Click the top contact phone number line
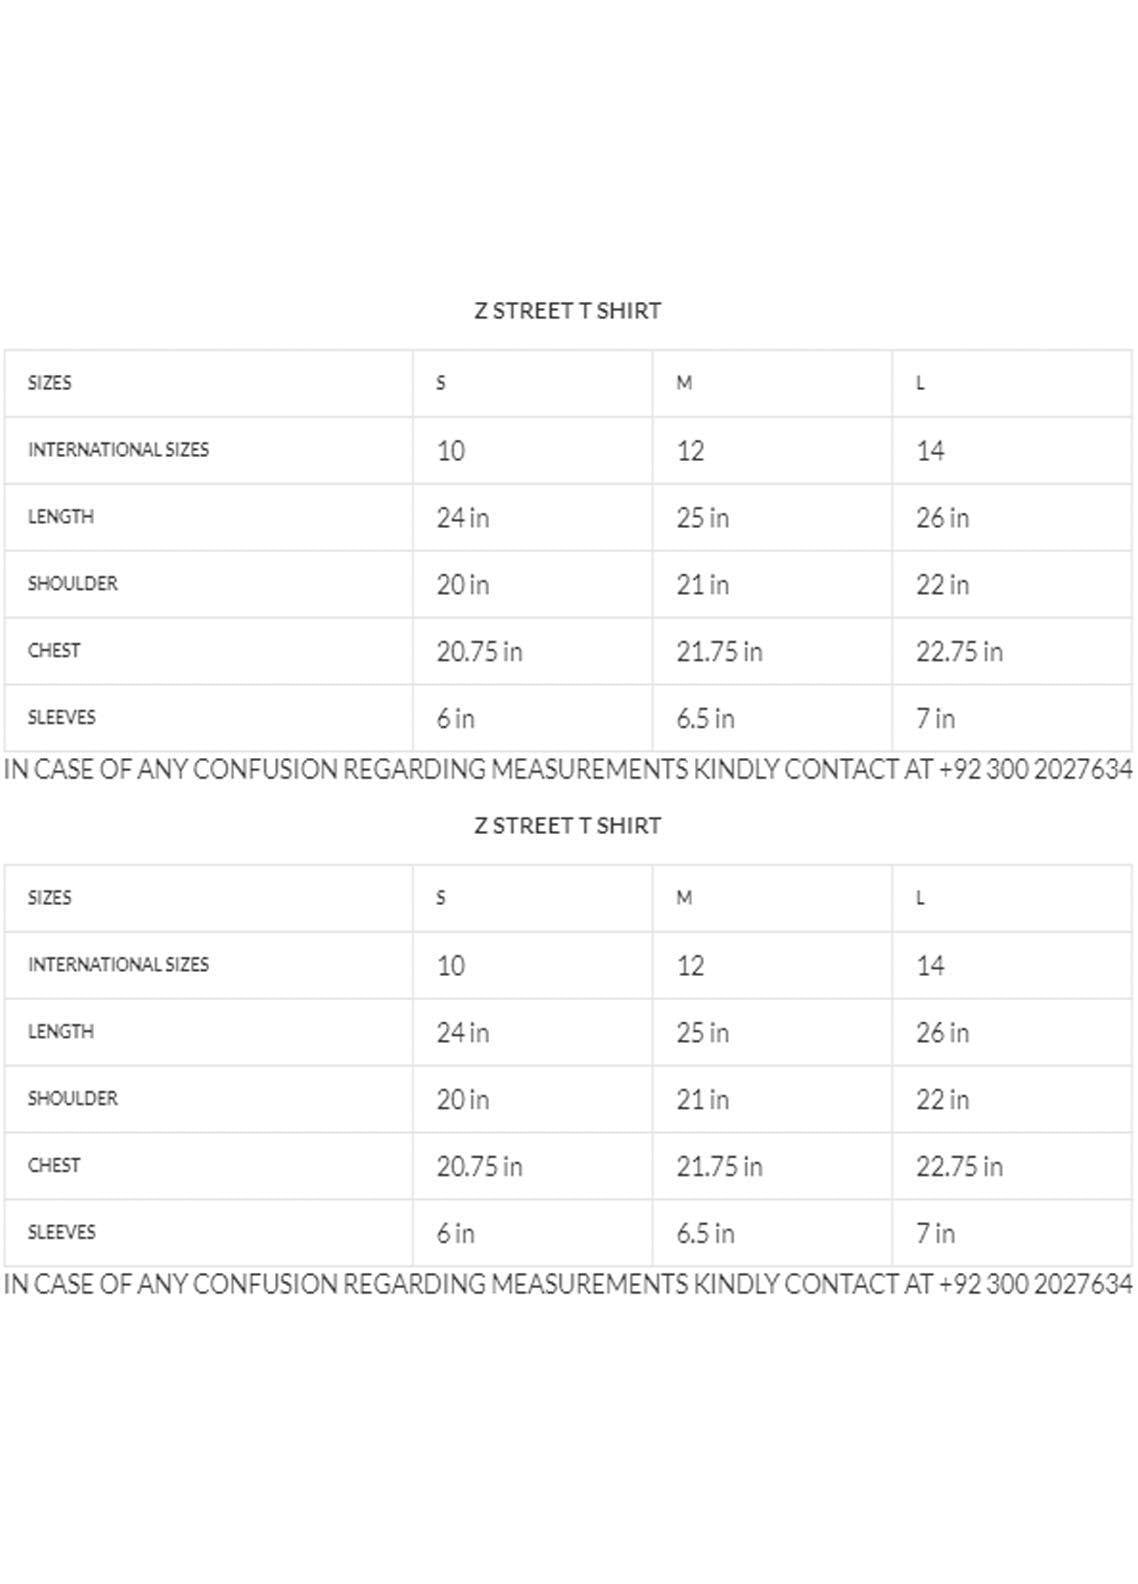The height and width of the screenshot is (1584, 1138). pos(568,769)
